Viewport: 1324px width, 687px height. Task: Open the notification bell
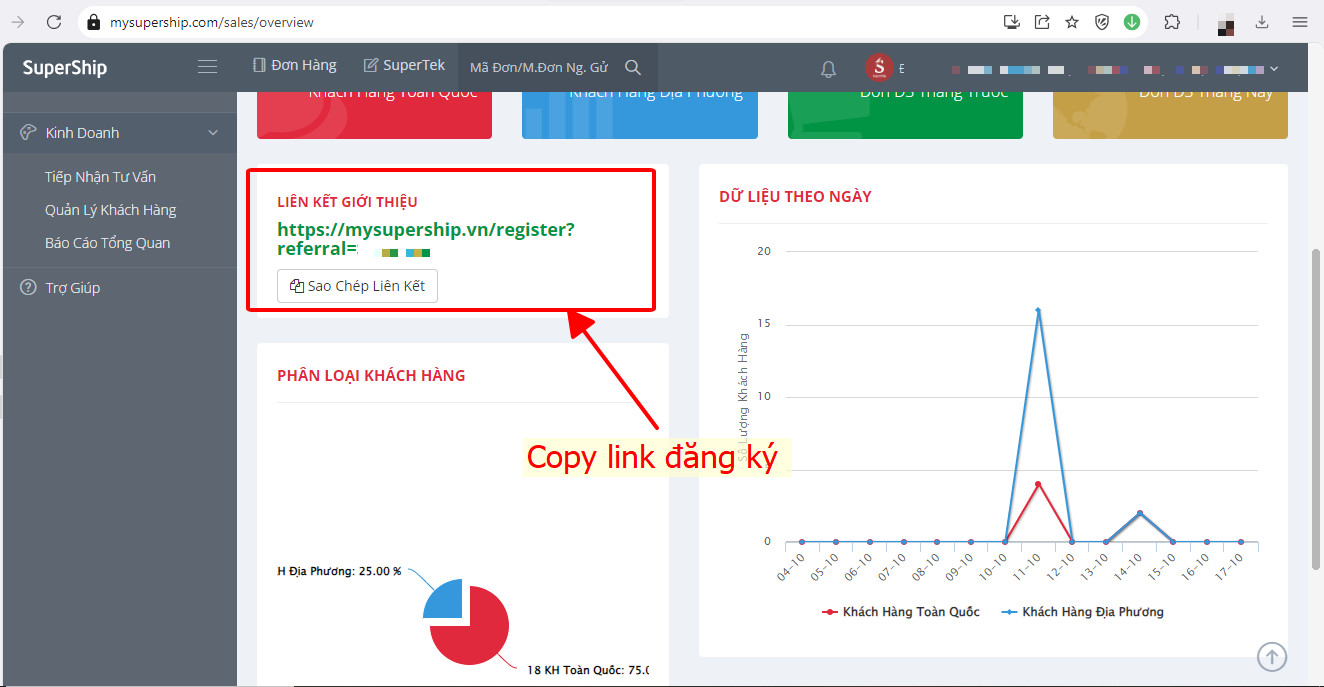coord(828,69)
